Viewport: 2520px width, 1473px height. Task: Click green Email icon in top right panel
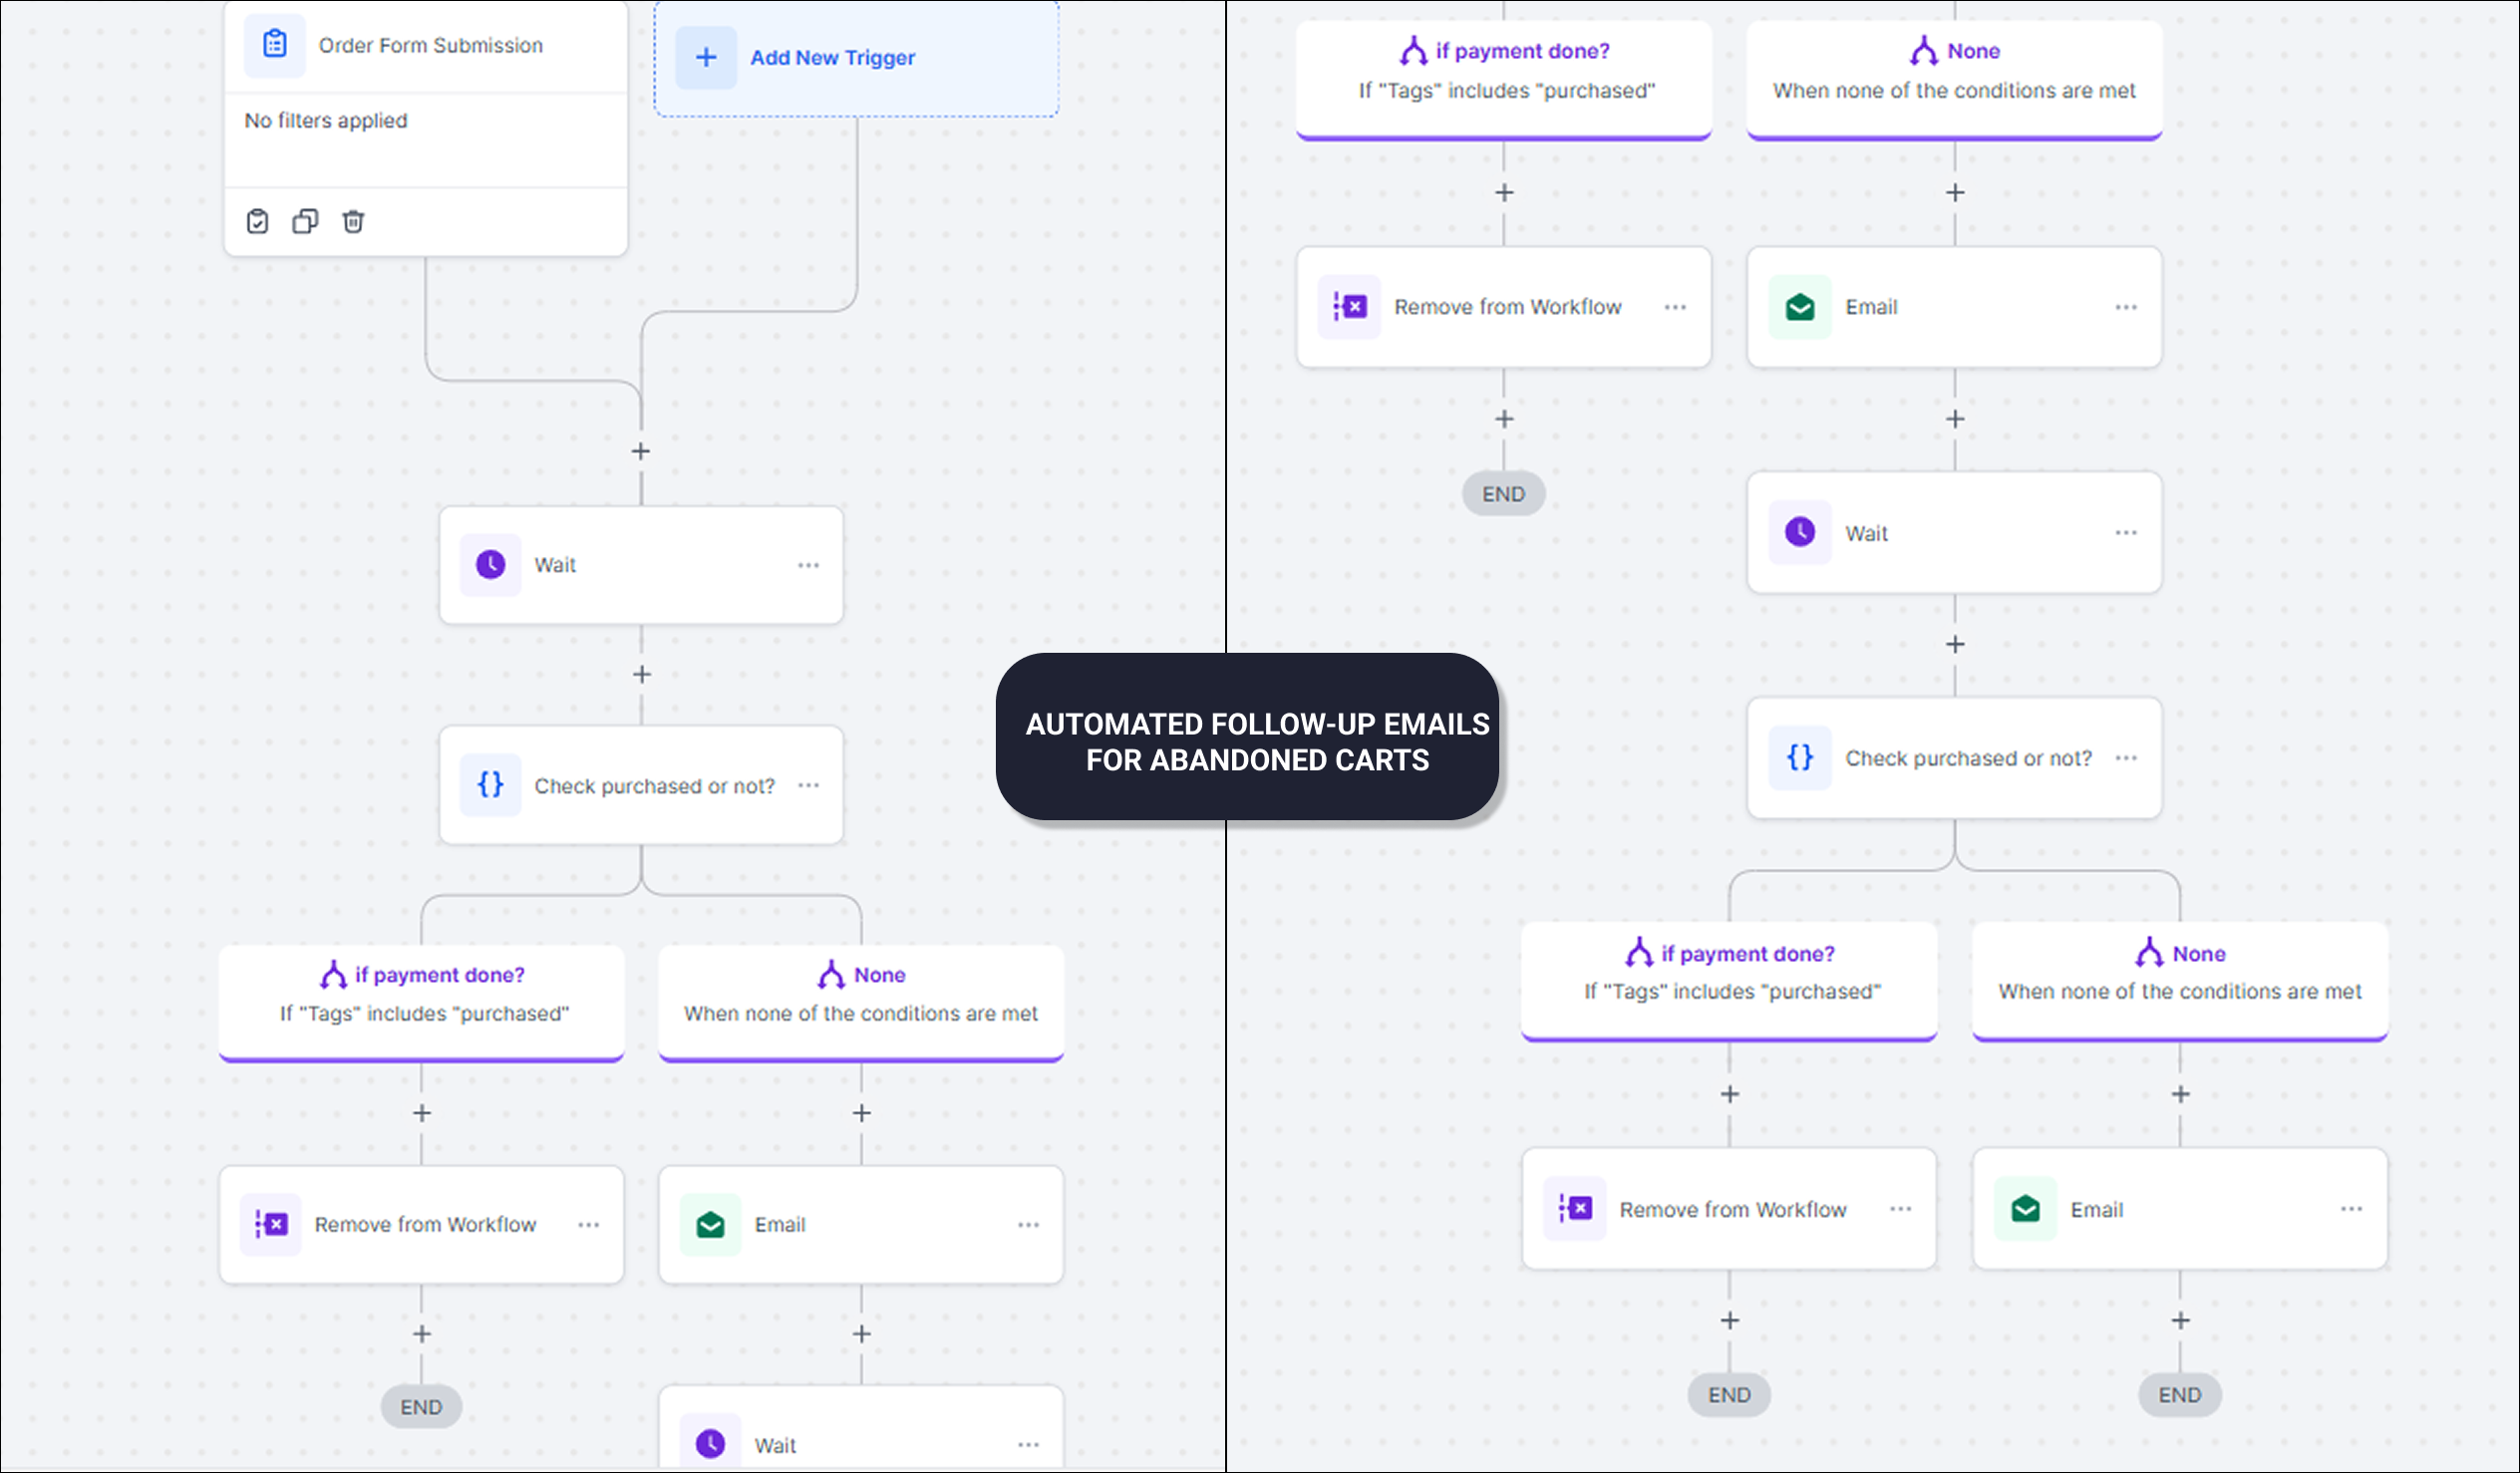(1799, 307)
